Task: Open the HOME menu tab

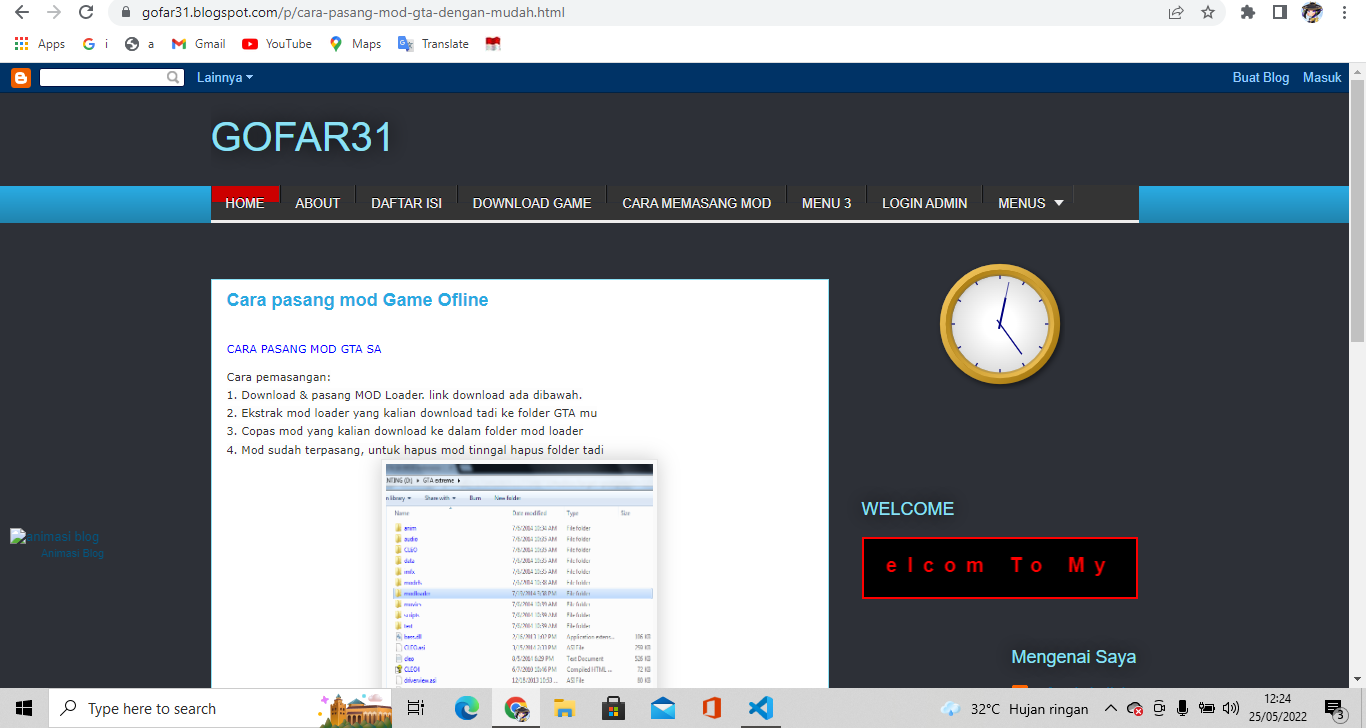Action: pos(245,203)
